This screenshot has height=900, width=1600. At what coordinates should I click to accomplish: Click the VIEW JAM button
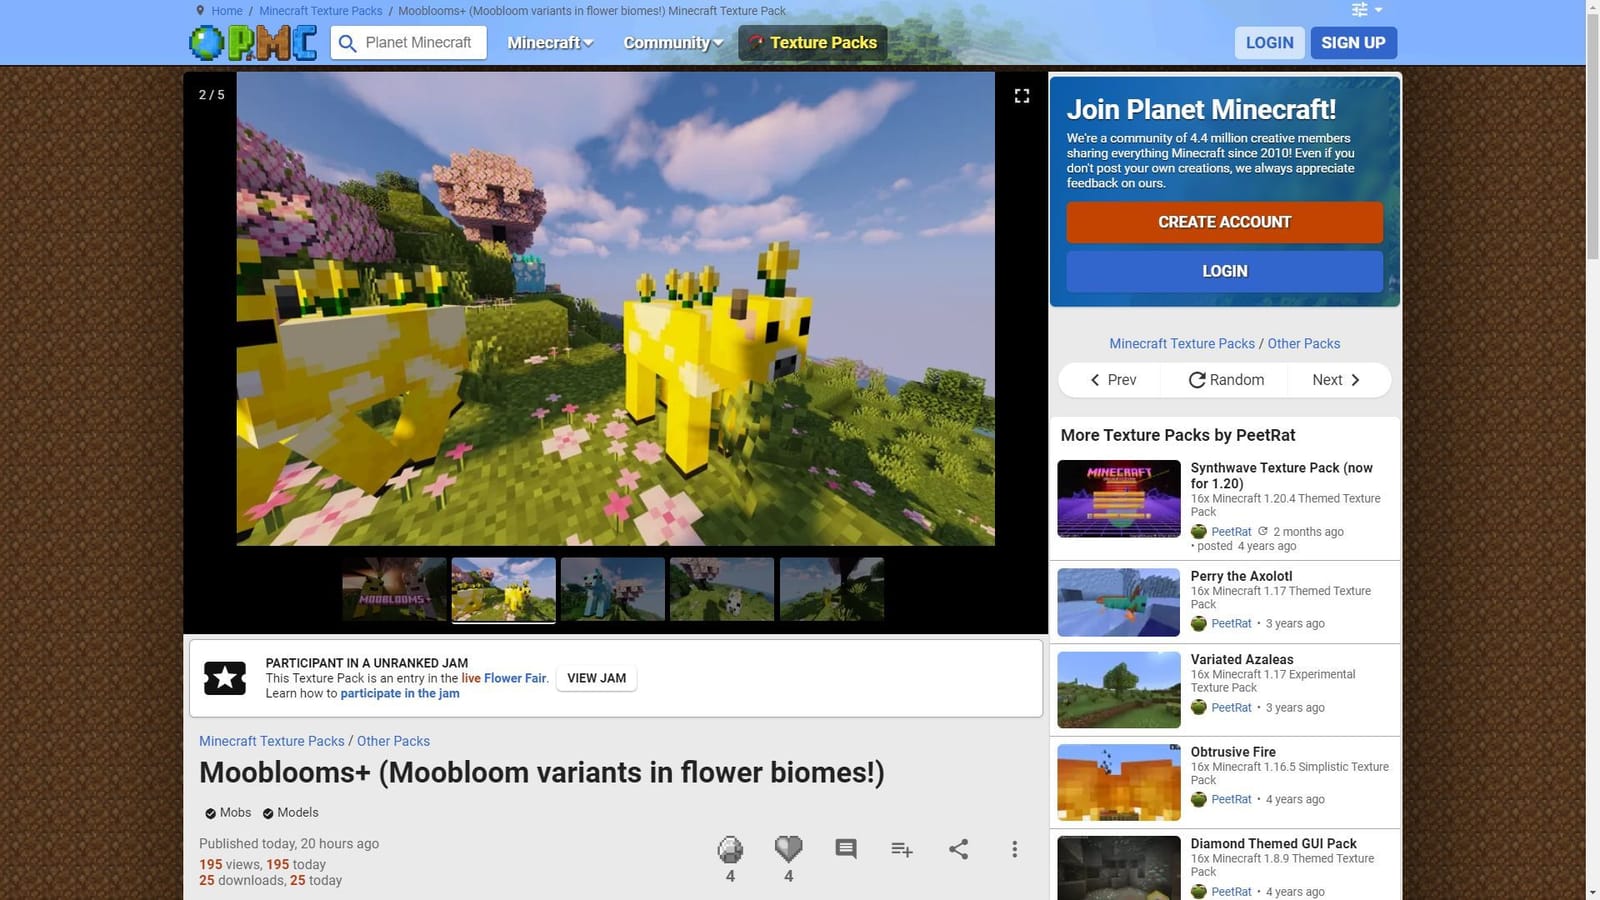click(x=596, y=678)
